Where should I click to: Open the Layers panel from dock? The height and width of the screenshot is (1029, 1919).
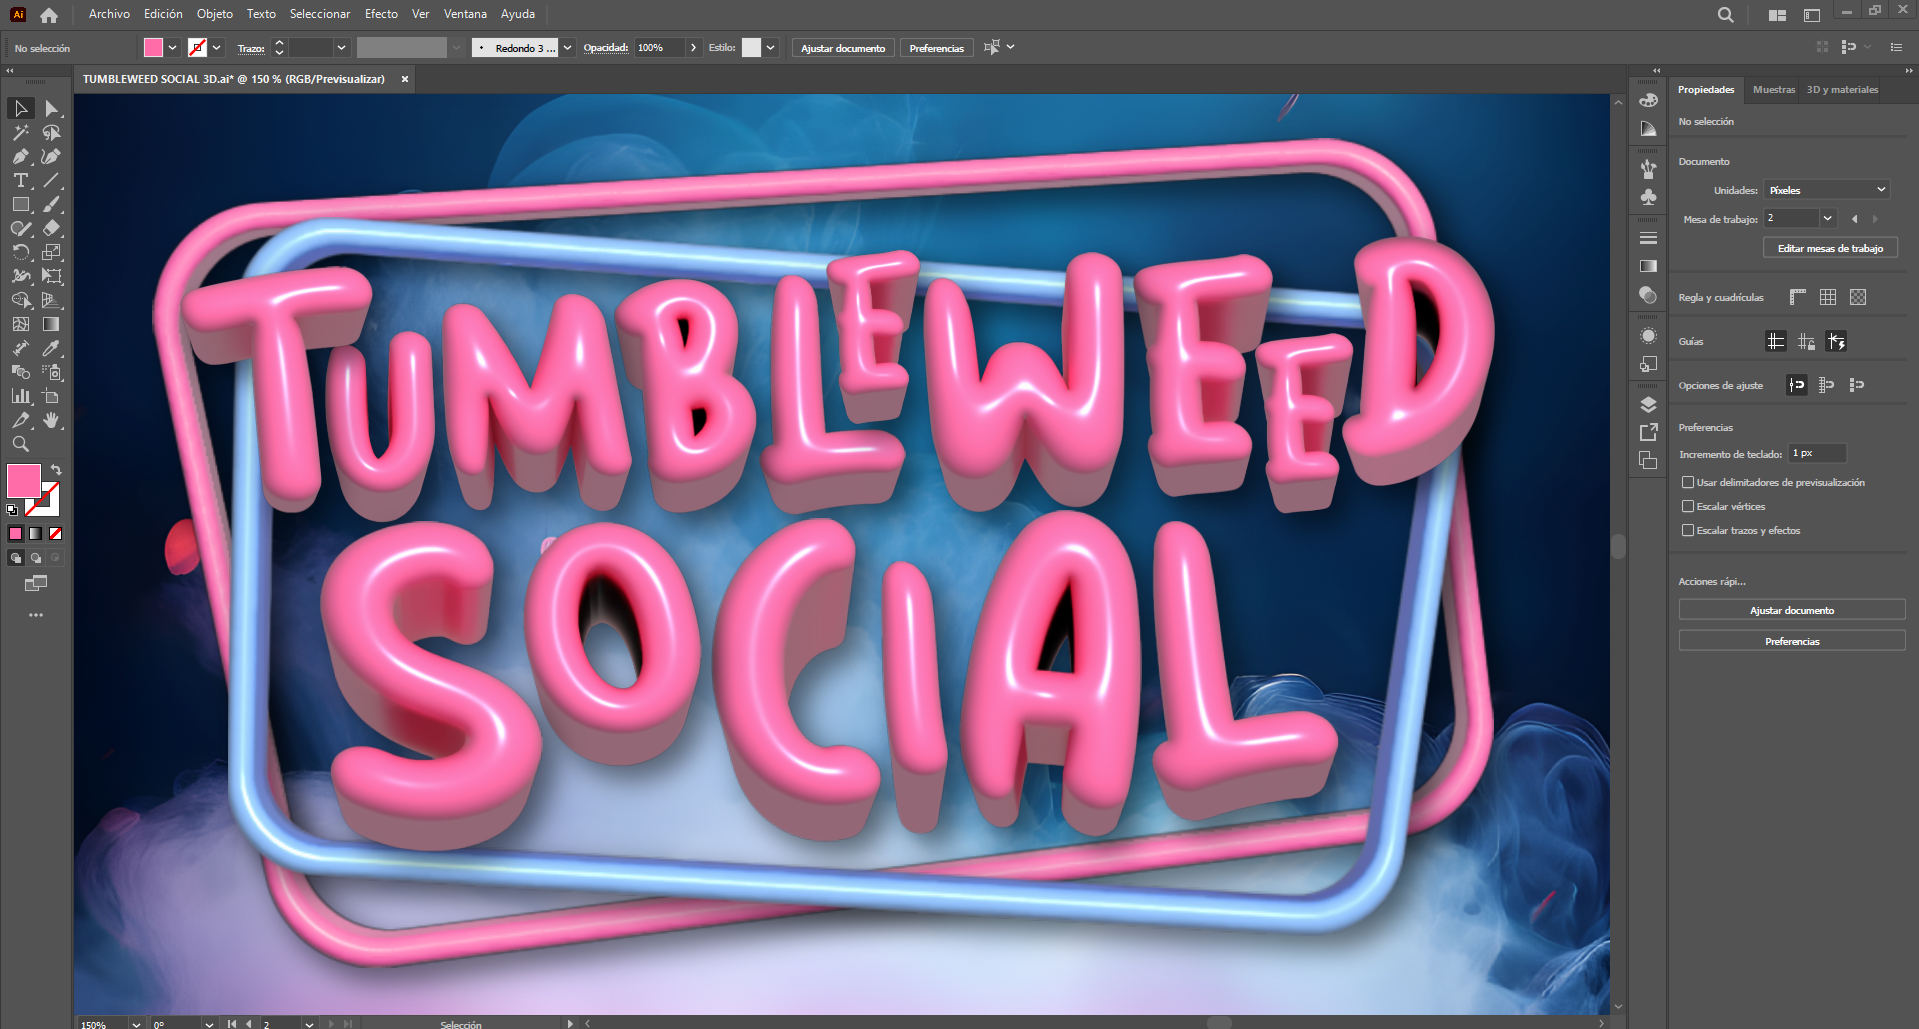(x=1649, y=405)
